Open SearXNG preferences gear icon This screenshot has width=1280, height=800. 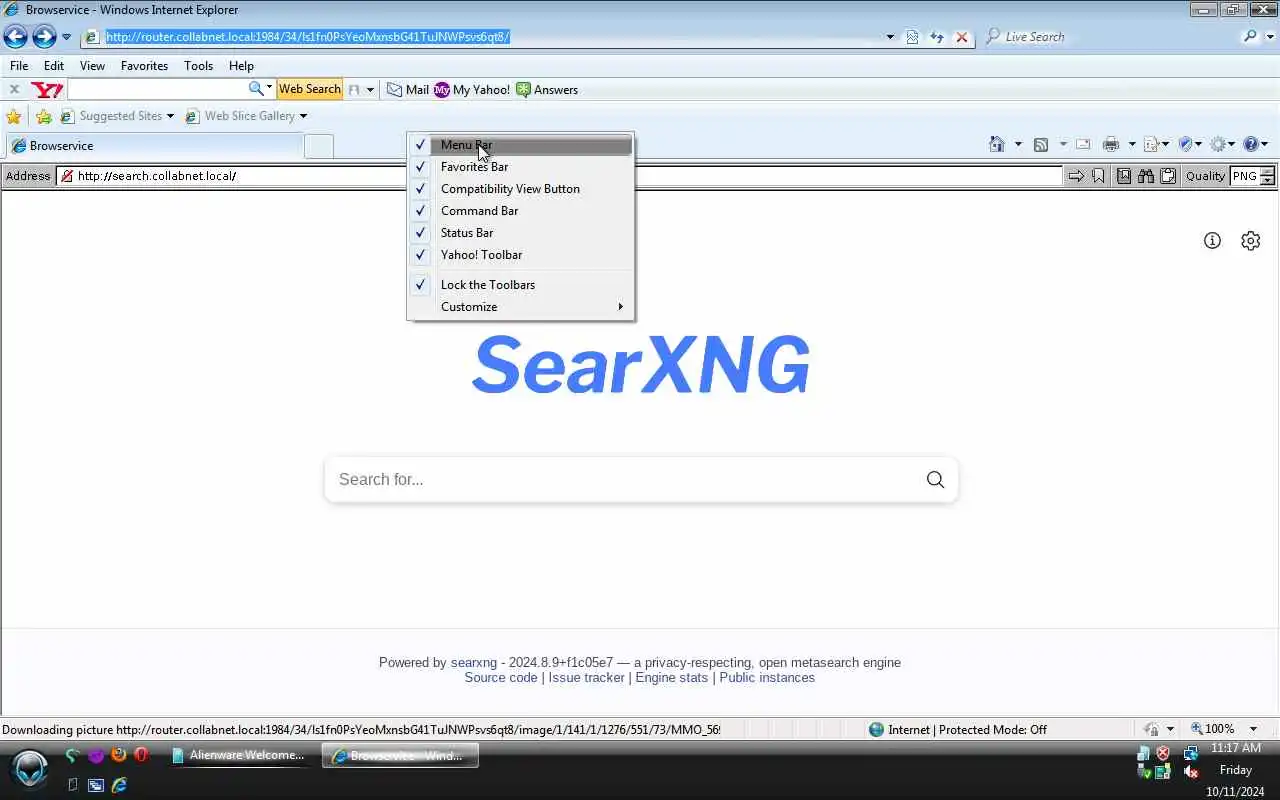tap(1250, 241)
